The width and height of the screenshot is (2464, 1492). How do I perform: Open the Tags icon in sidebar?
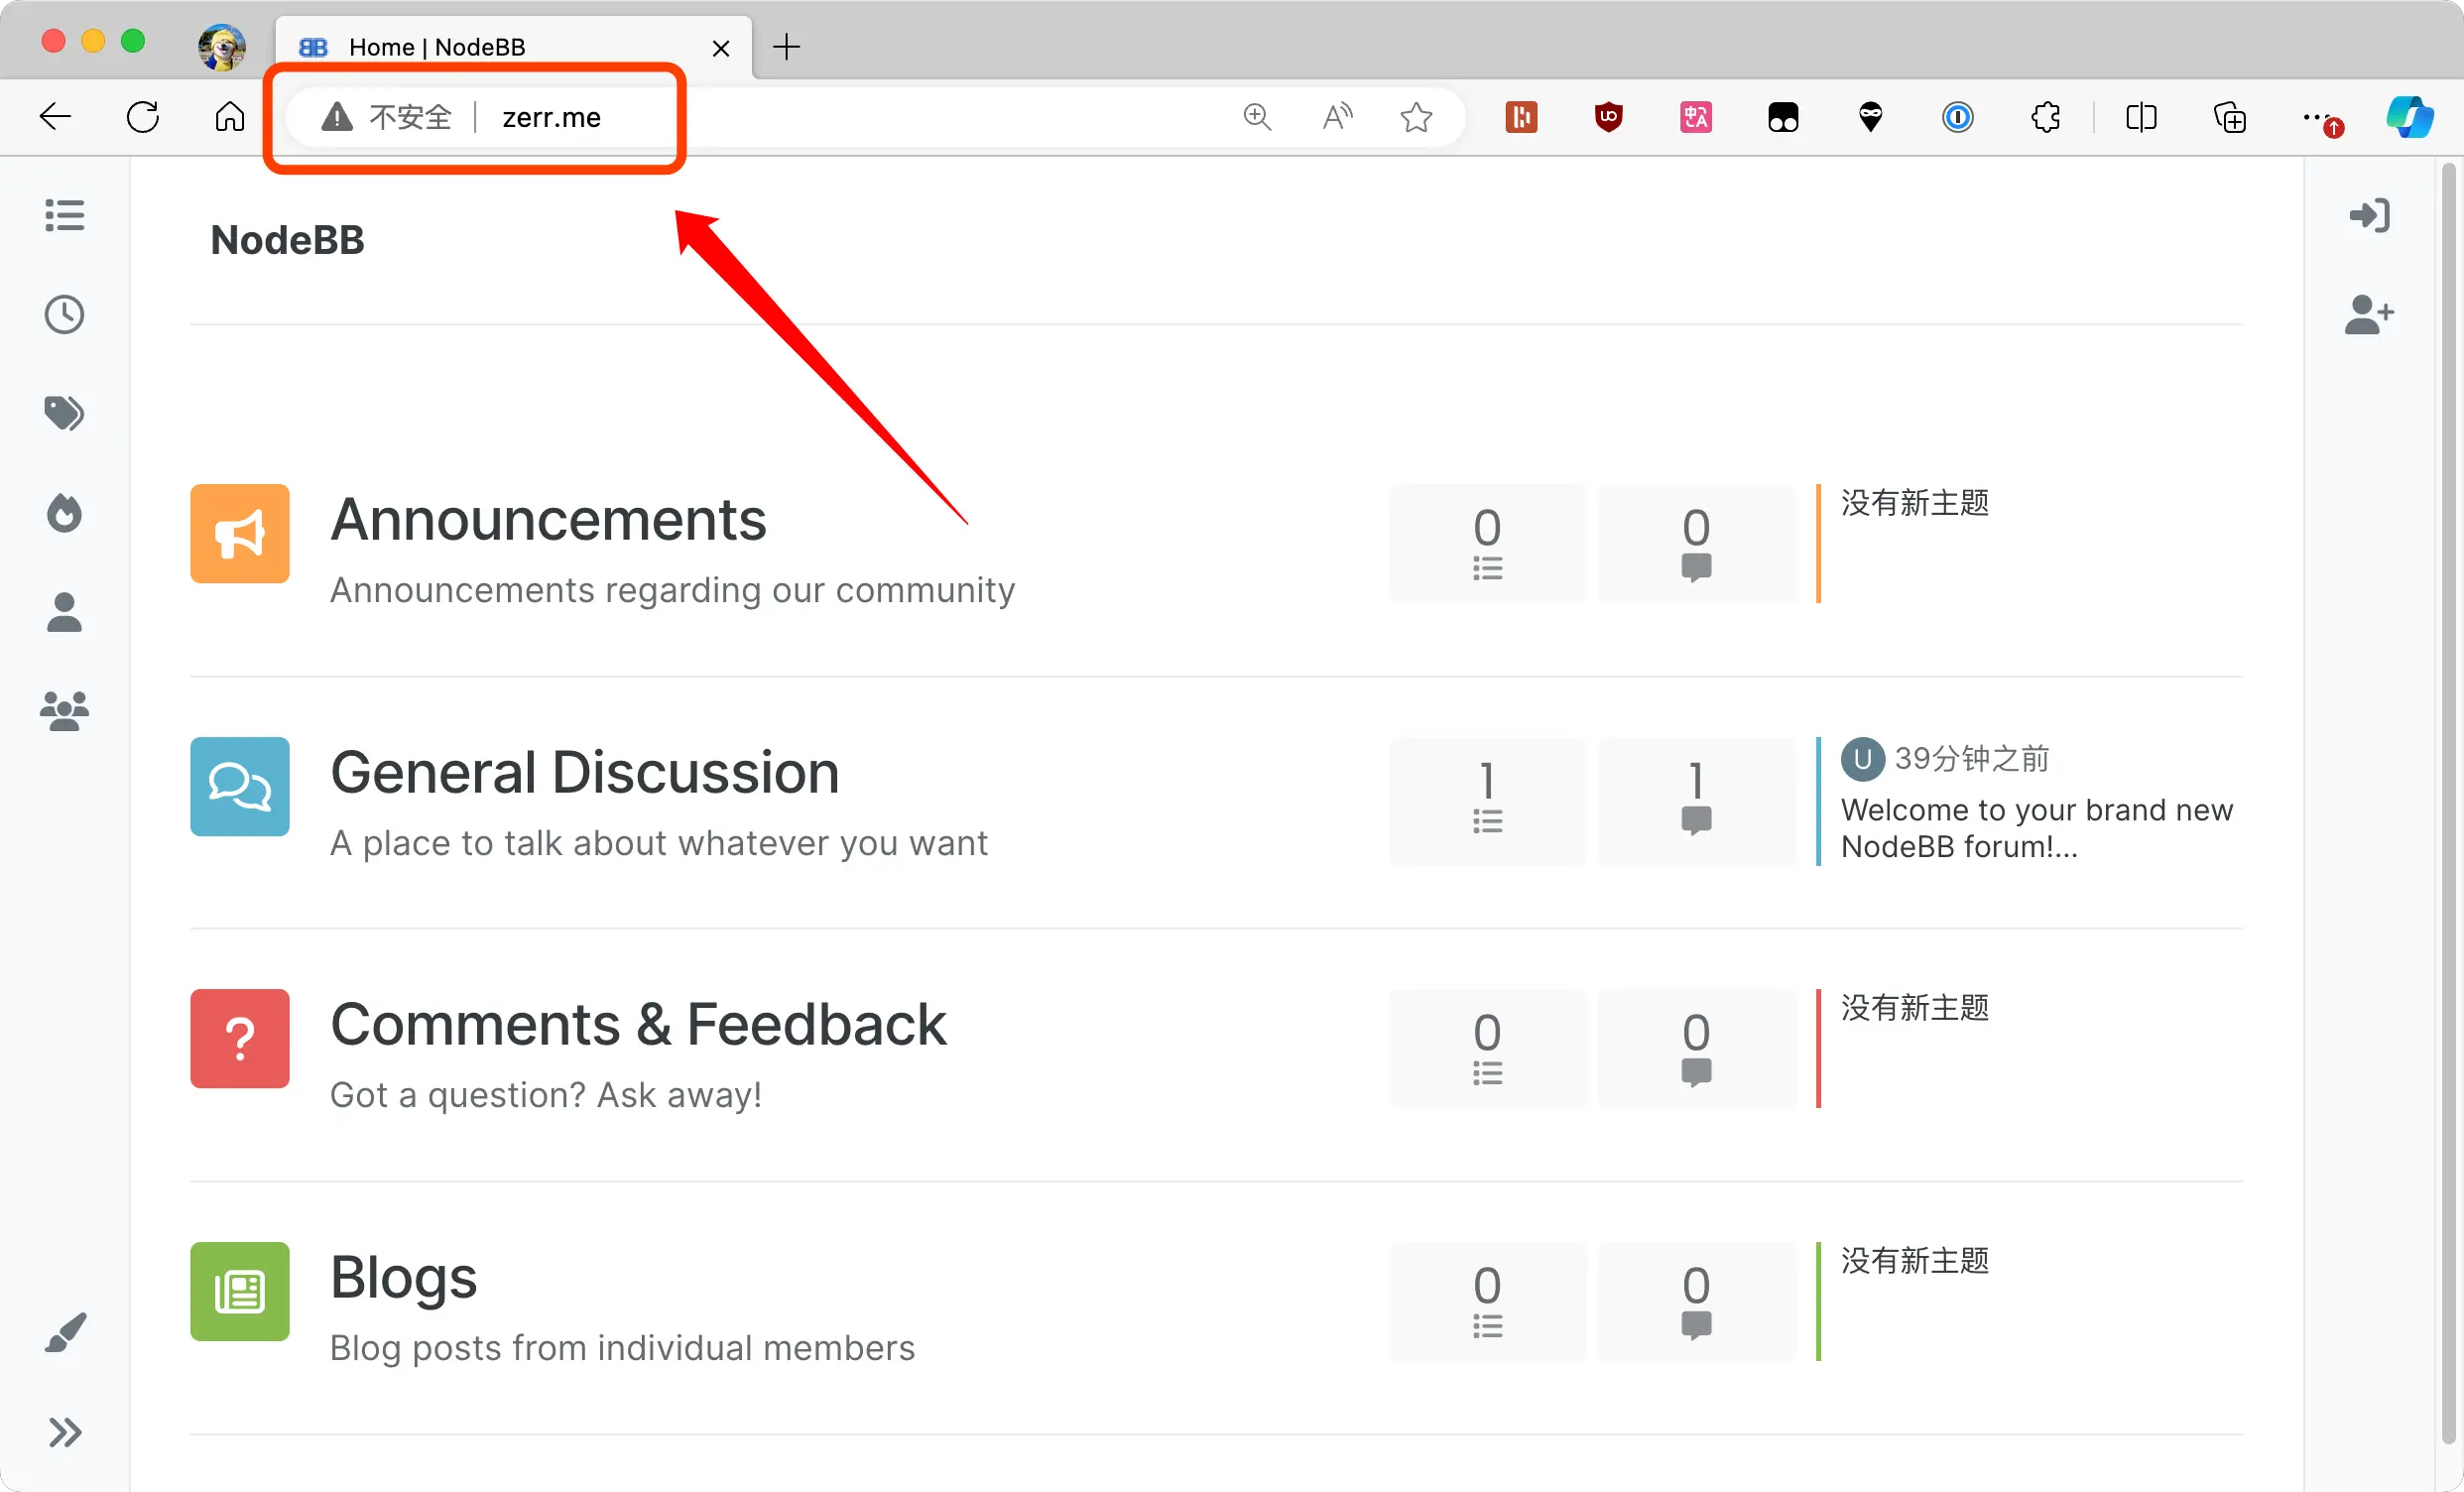tap(65, 413)
